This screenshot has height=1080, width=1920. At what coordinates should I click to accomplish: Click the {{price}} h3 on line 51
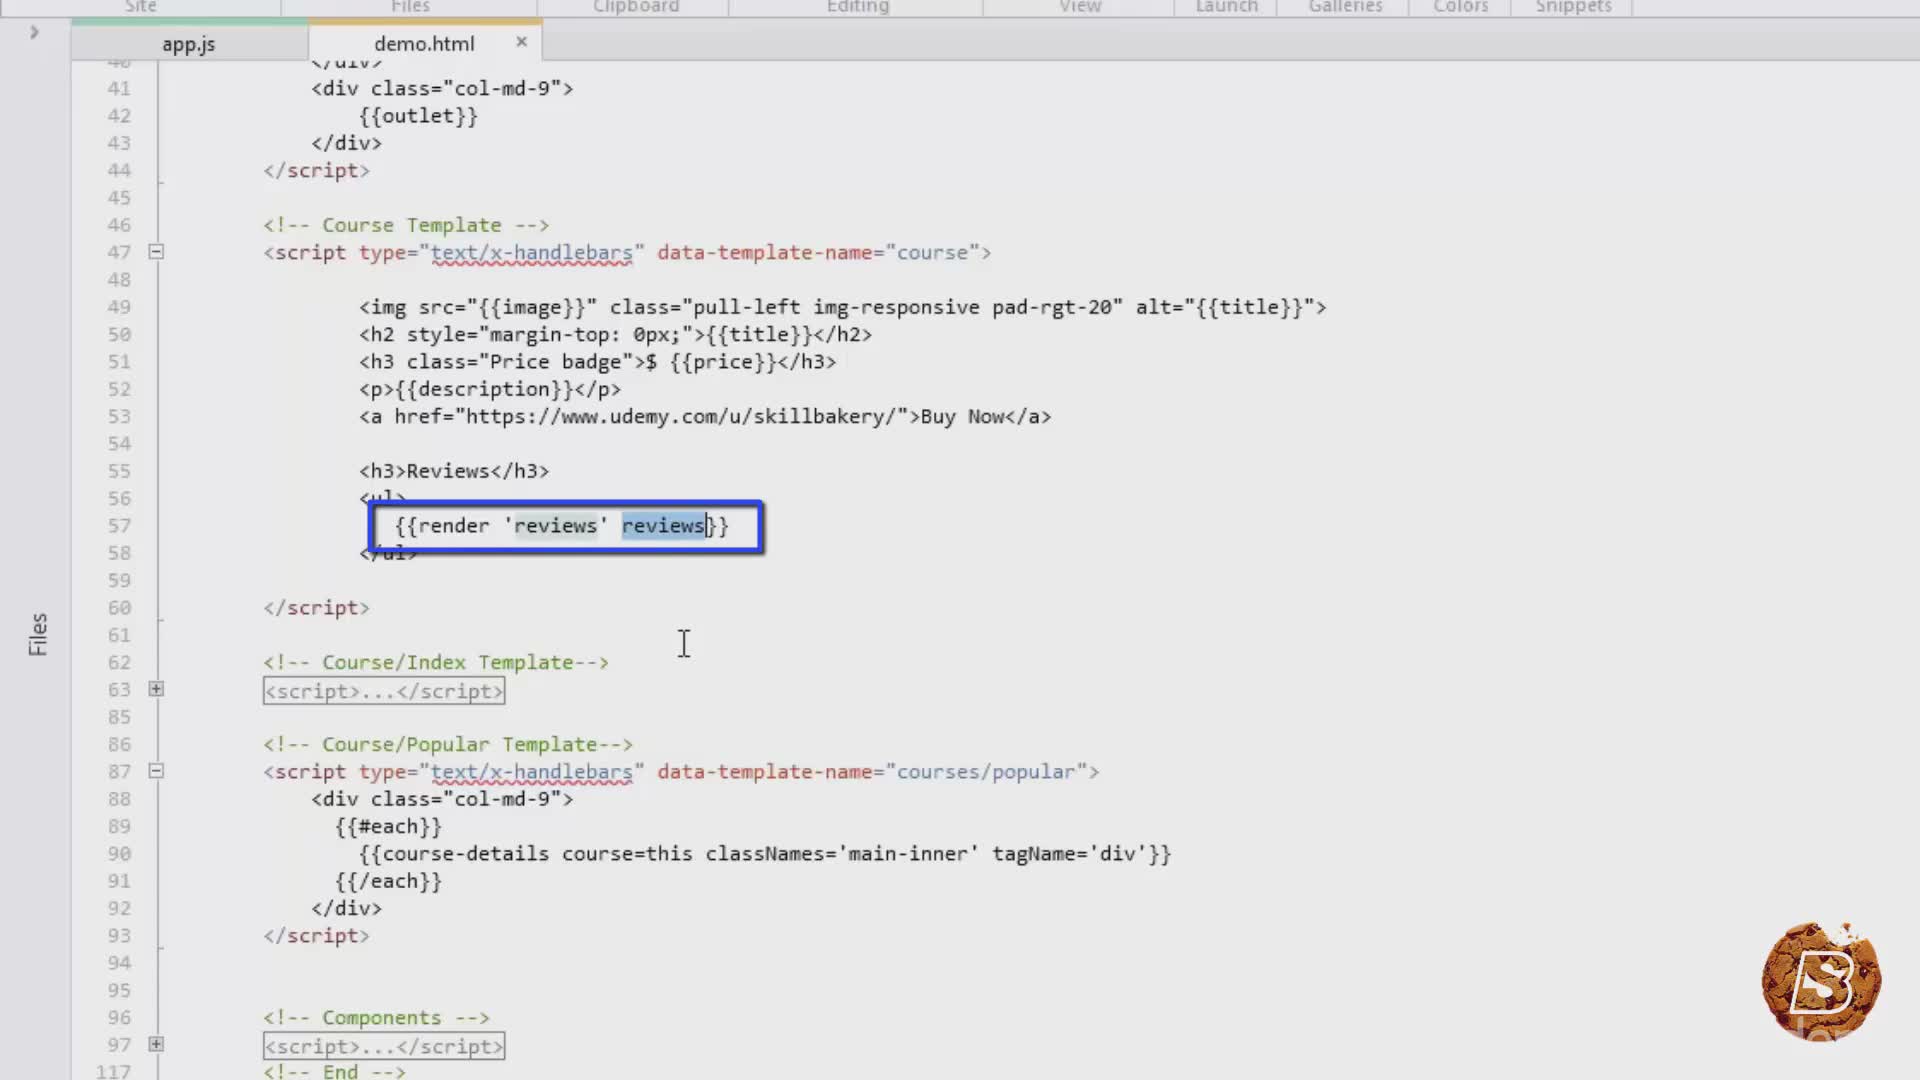[x=597, y=362]
